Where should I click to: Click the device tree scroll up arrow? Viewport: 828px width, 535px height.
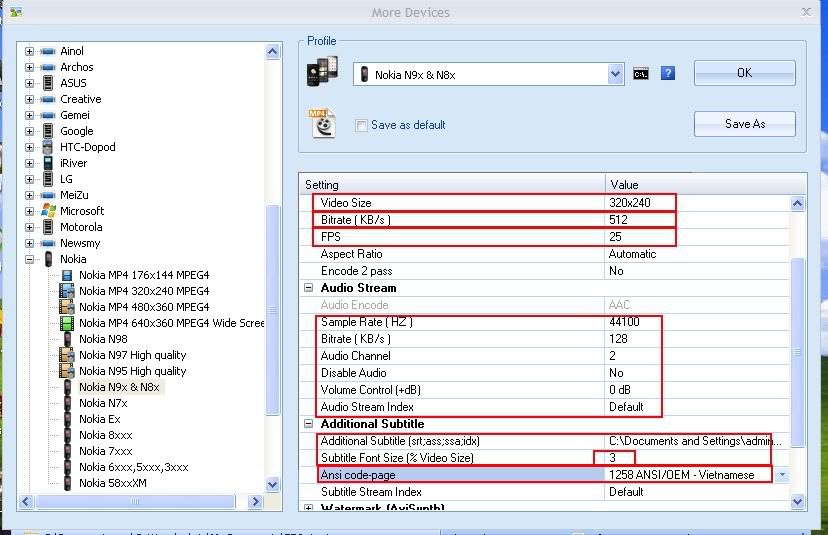[x=272, y=51]
